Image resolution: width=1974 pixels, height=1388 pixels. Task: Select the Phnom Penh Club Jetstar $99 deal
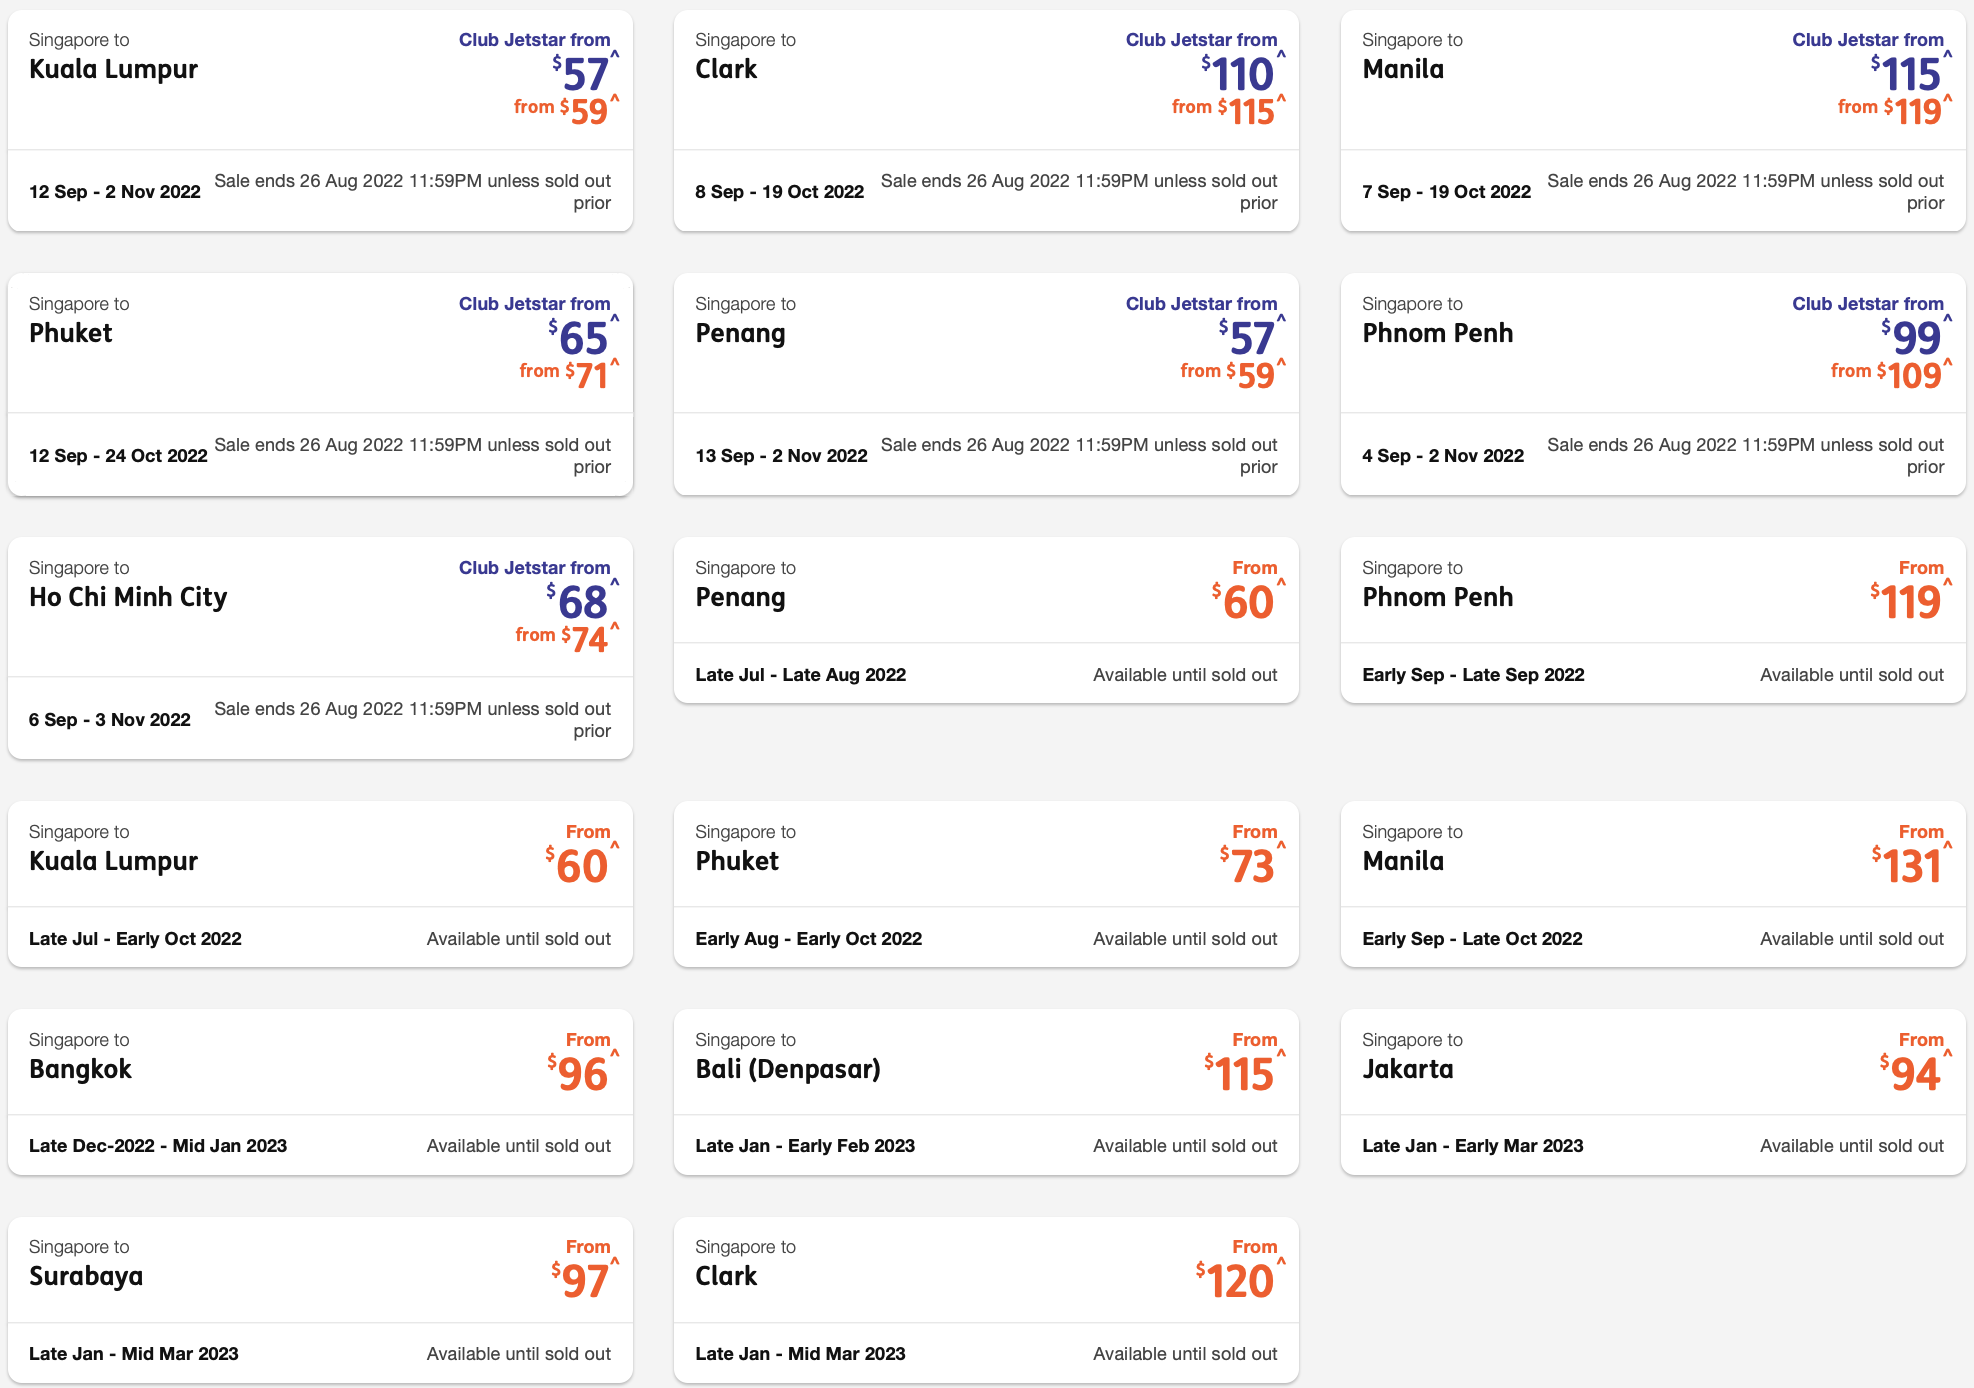point(1653,385)
